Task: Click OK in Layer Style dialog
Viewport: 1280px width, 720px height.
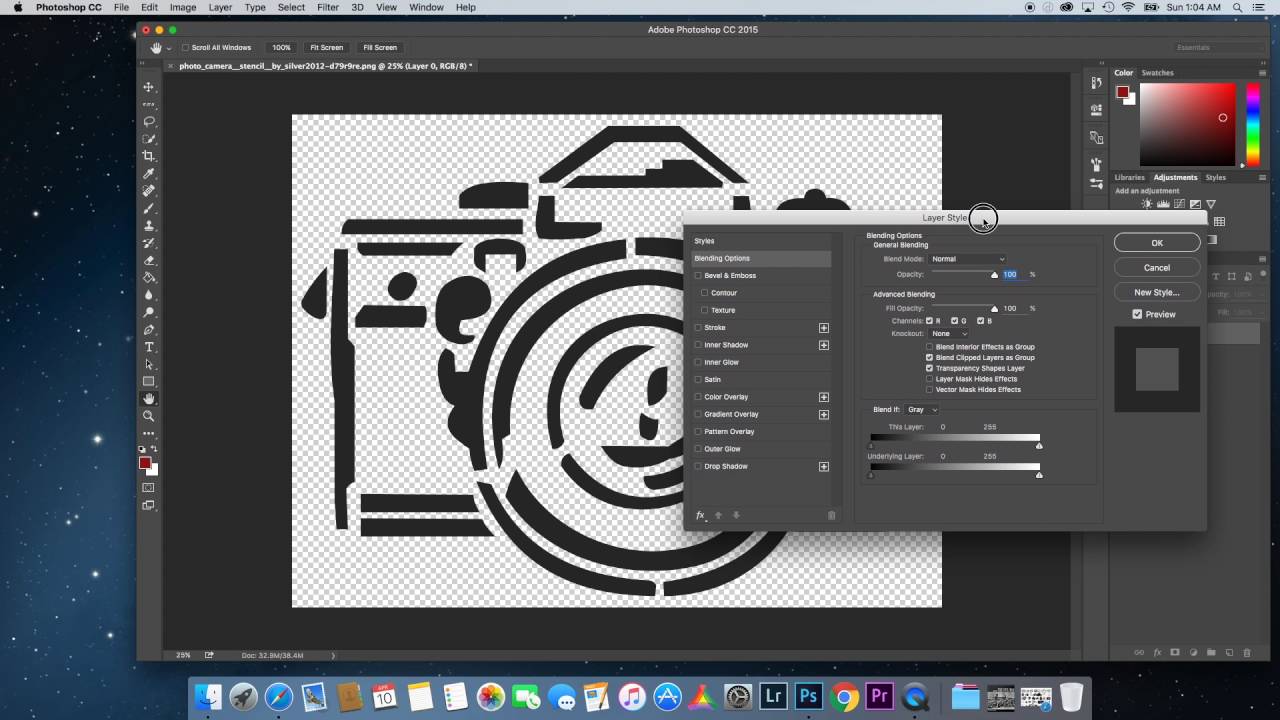Action: click(1157, 243)
